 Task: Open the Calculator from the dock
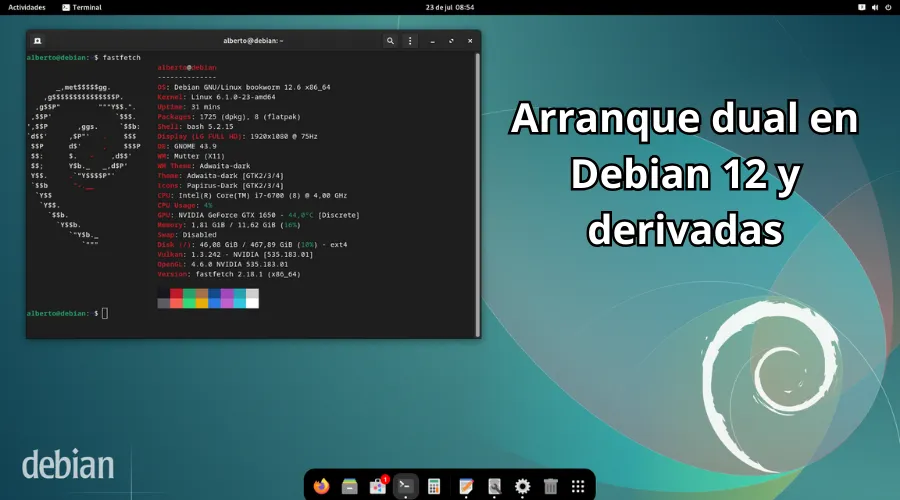click(434, 487)
